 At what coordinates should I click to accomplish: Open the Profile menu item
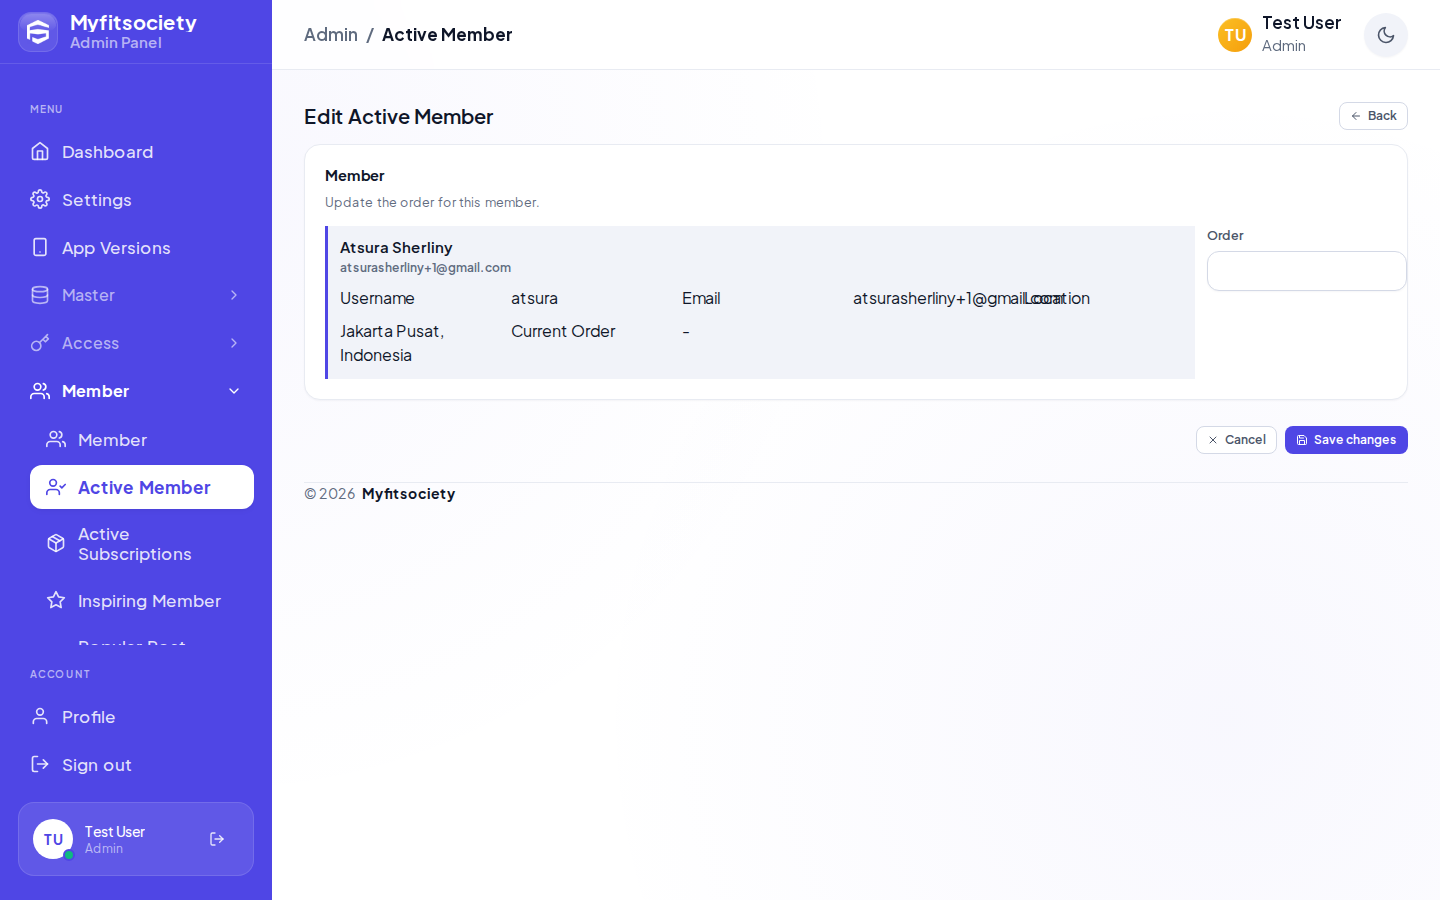[x=136, y=717]
